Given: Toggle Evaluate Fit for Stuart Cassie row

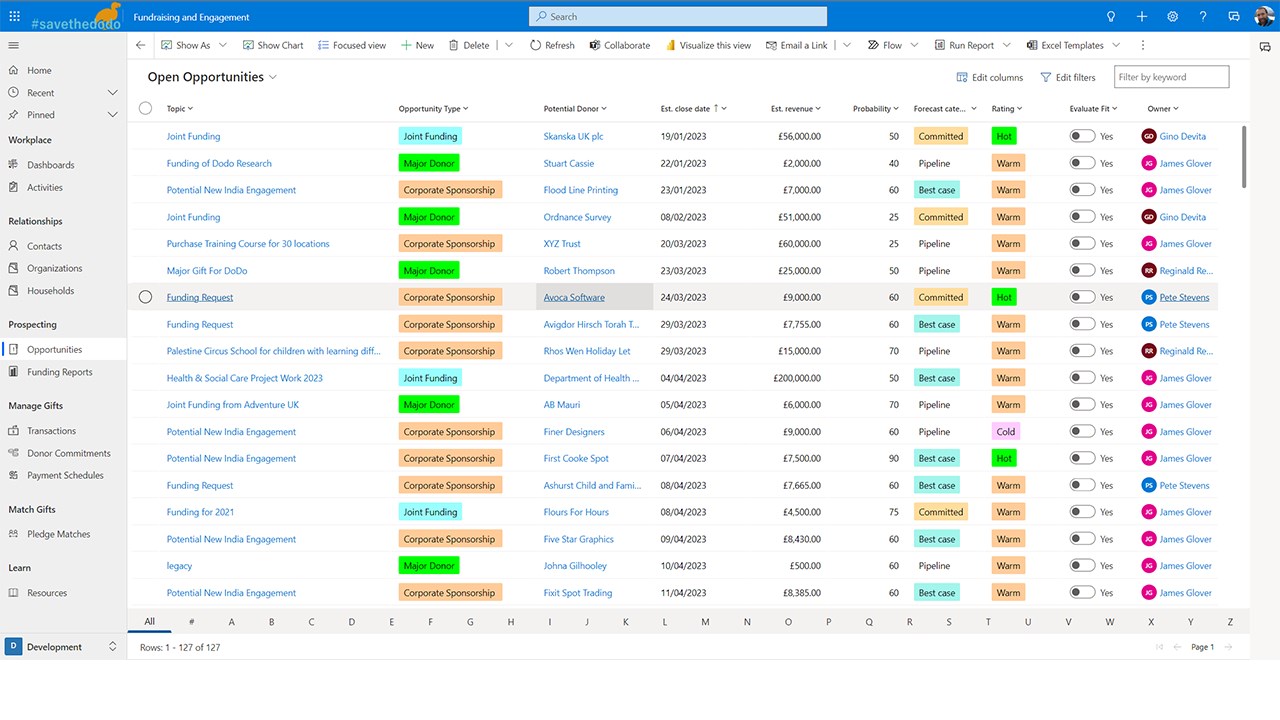Looking at the screenshot, I should [x=1082, y=163].
